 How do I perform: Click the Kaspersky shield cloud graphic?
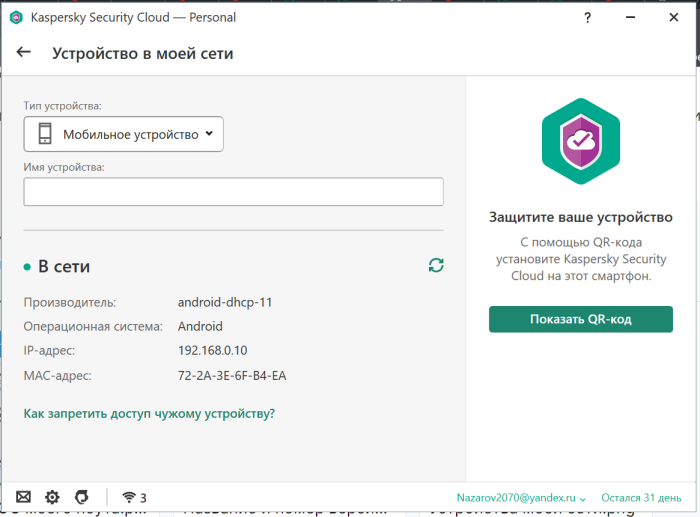click(x=581, y=141)
